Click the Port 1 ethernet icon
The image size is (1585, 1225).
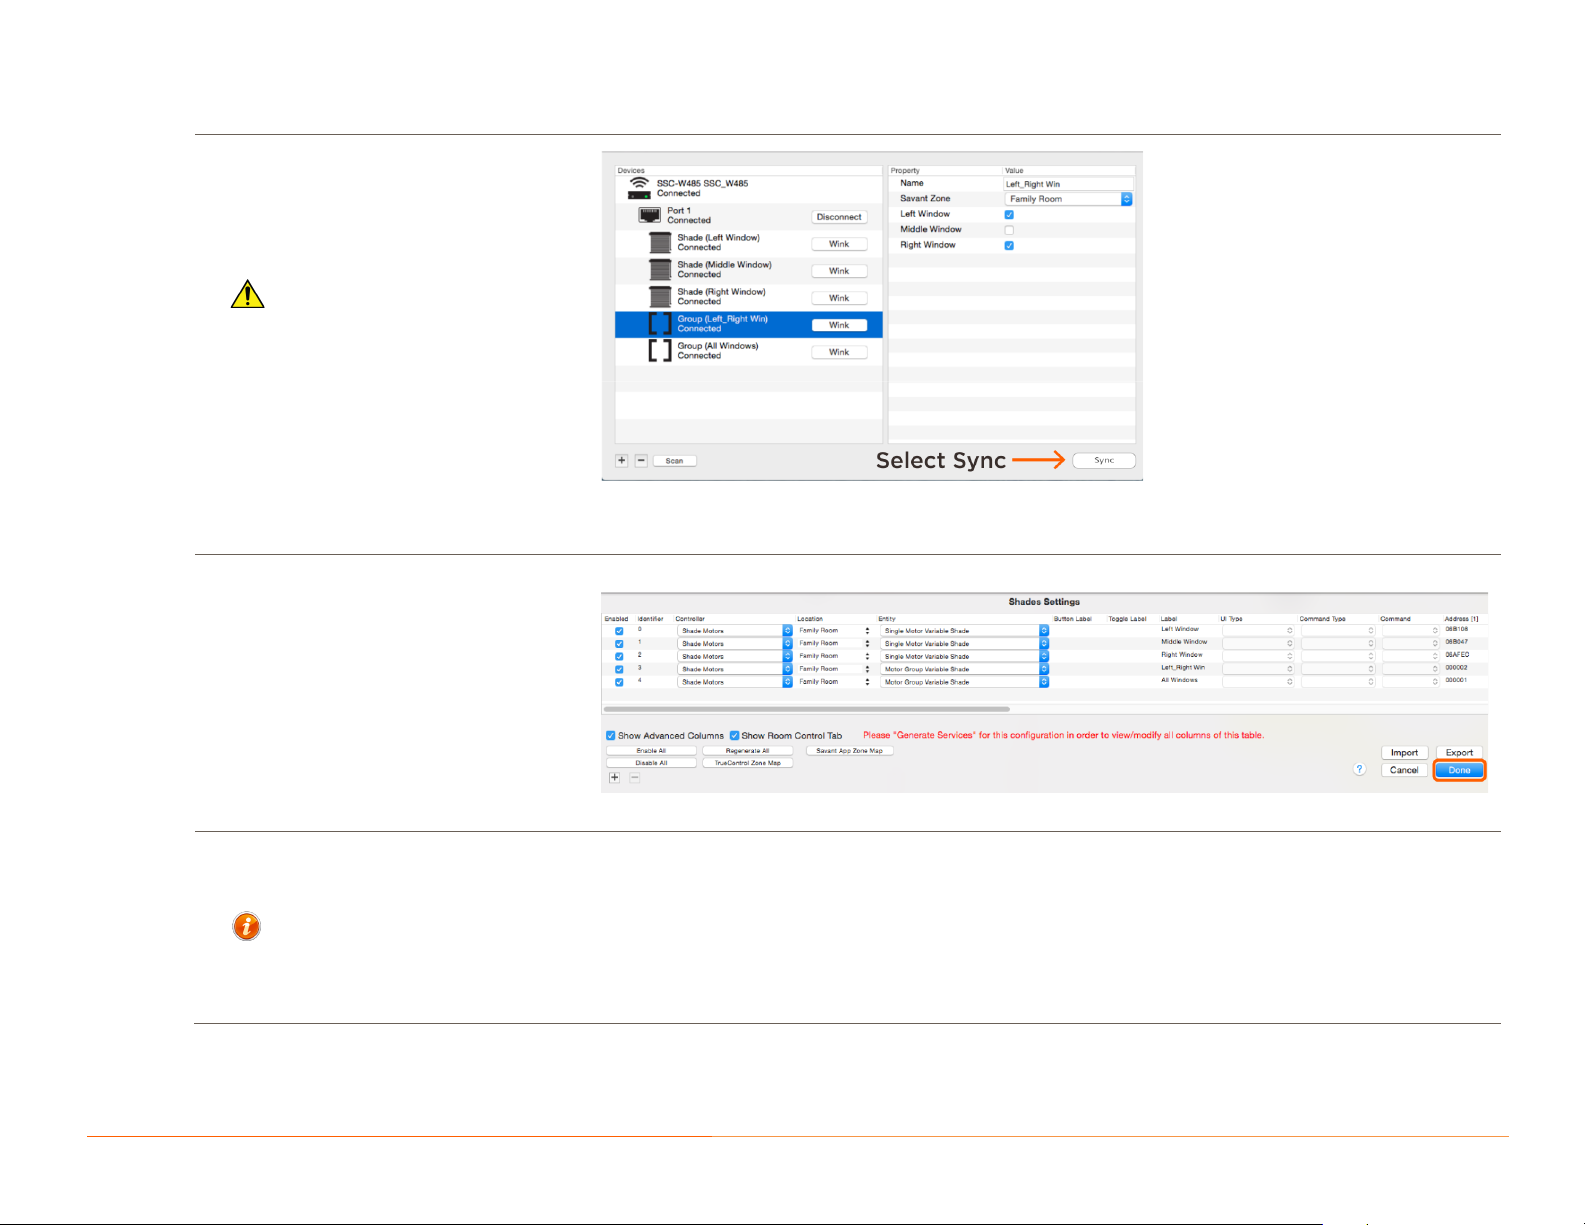click(x=650, y=215)
